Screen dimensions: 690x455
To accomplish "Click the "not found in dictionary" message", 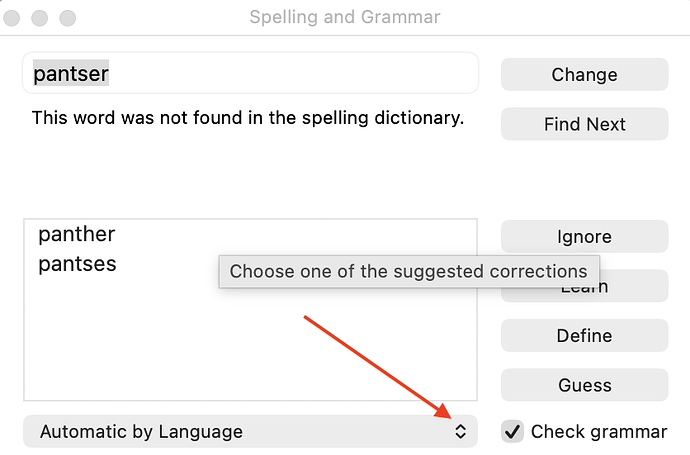I will [248, 118].
